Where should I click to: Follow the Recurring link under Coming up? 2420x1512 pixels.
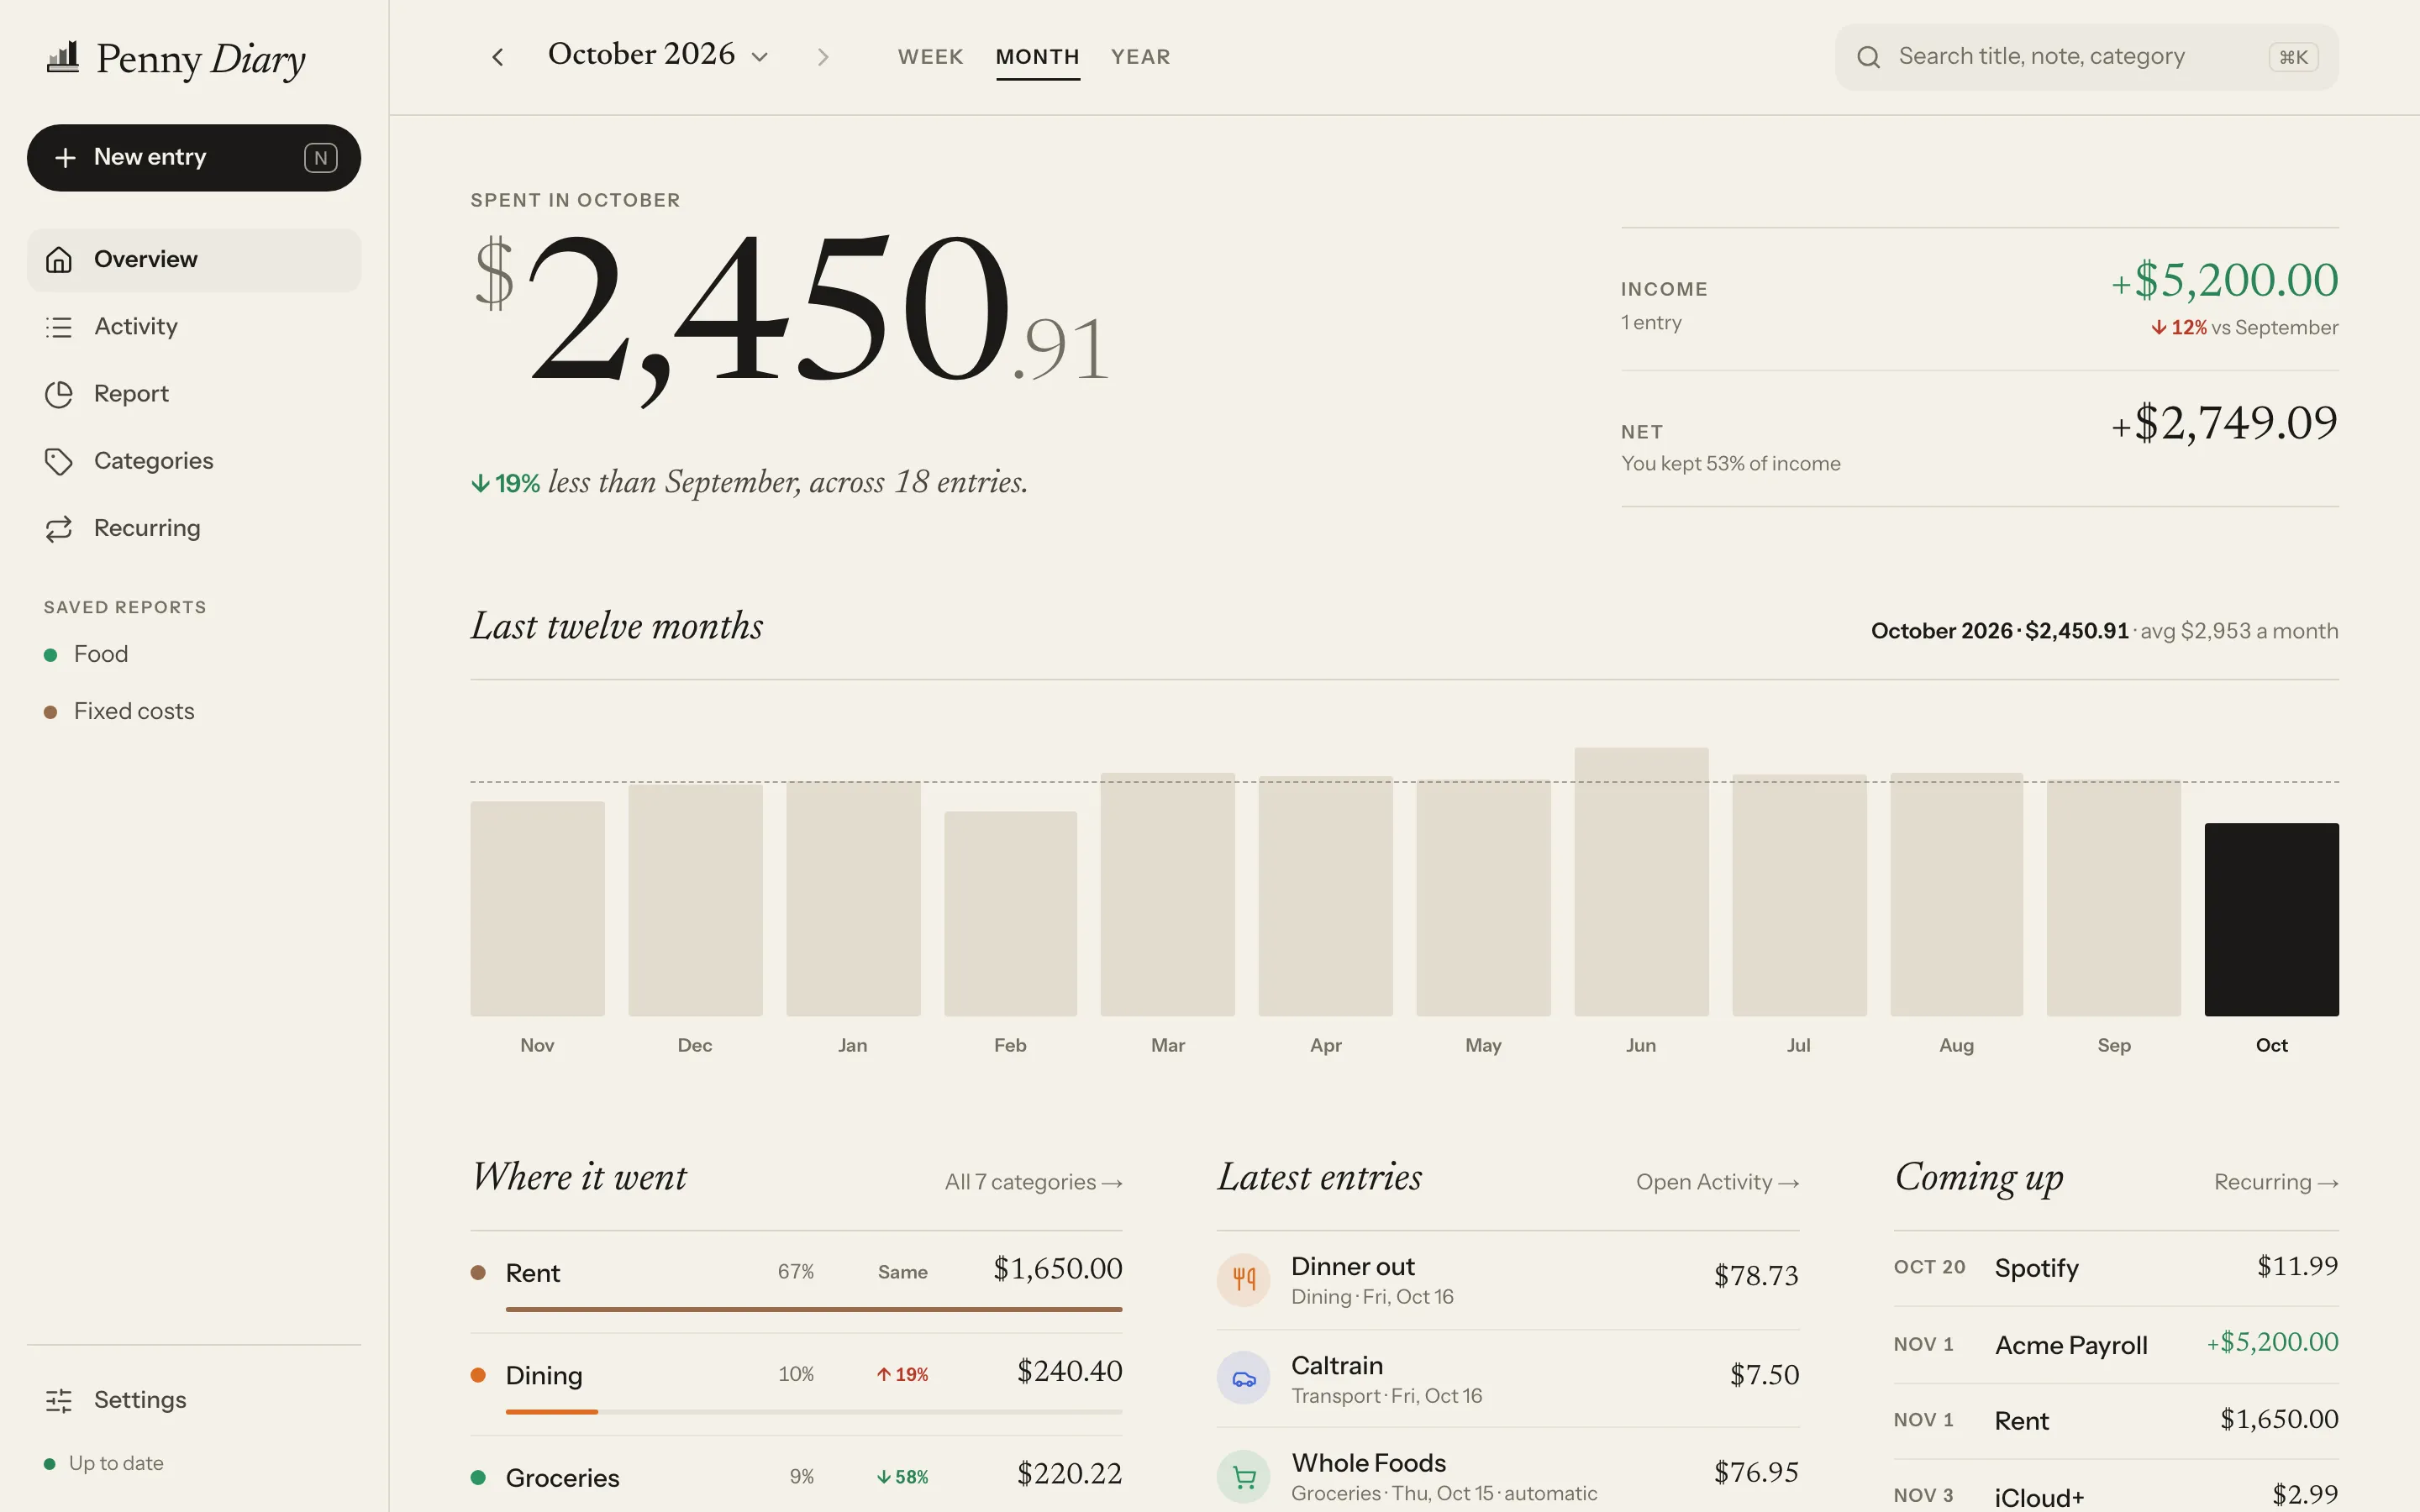pos(2276,1182)
